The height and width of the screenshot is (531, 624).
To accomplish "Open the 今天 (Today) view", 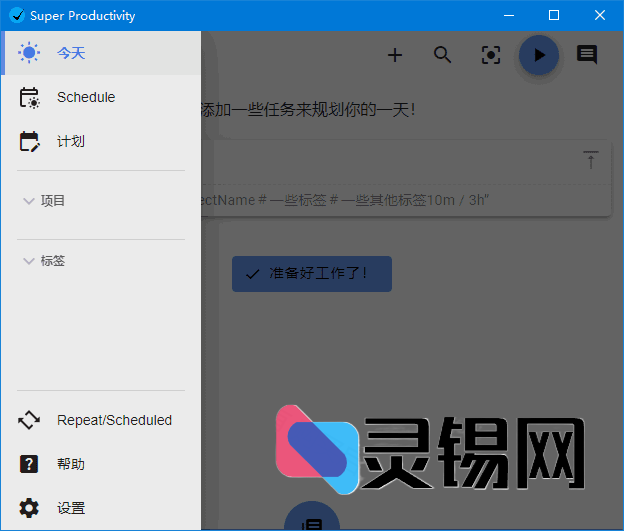I will (x=101, y=53).
